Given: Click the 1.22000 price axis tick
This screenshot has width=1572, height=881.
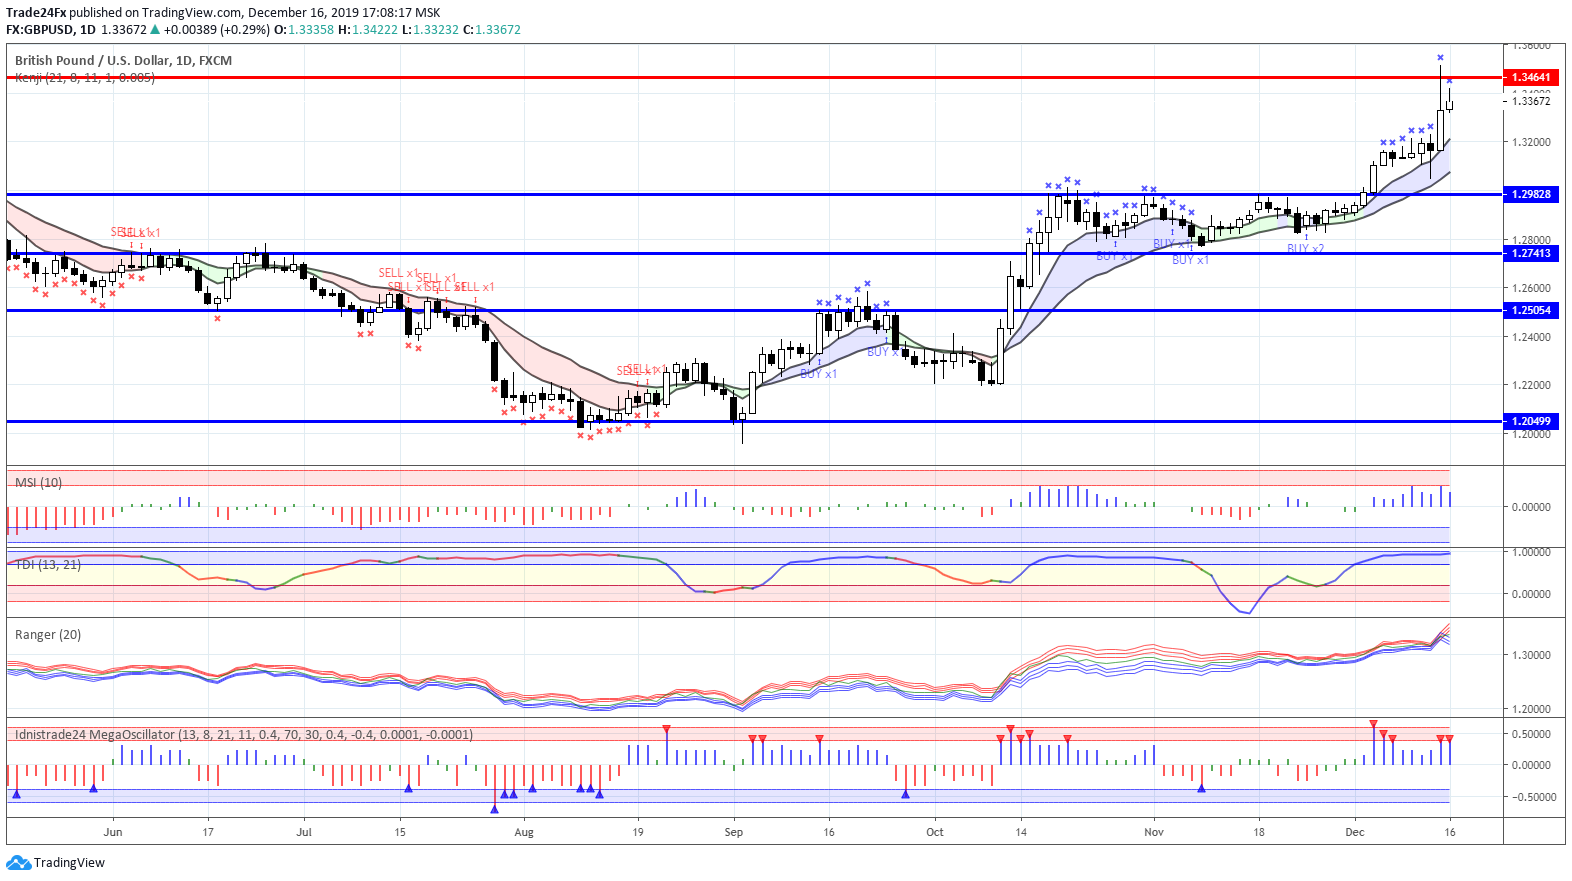Looking at the screenshot, I should point(1531,385).
